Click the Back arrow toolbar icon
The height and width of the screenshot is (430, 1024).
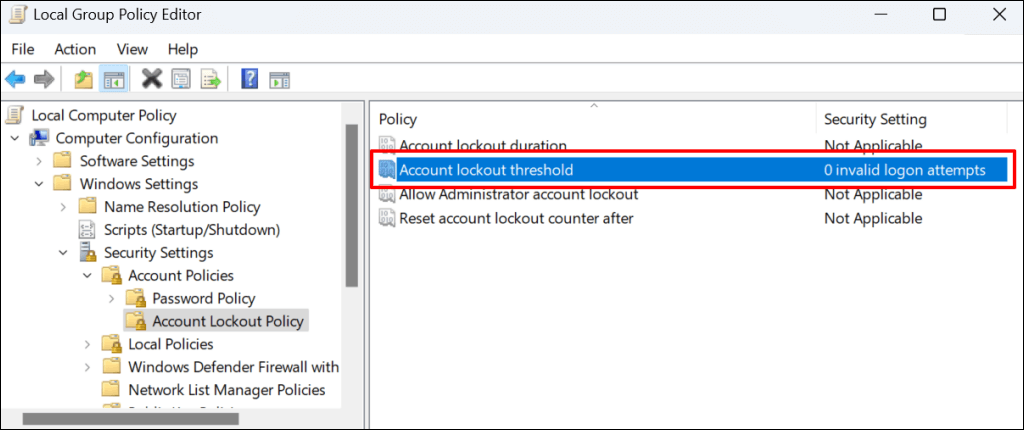point(16,80)
